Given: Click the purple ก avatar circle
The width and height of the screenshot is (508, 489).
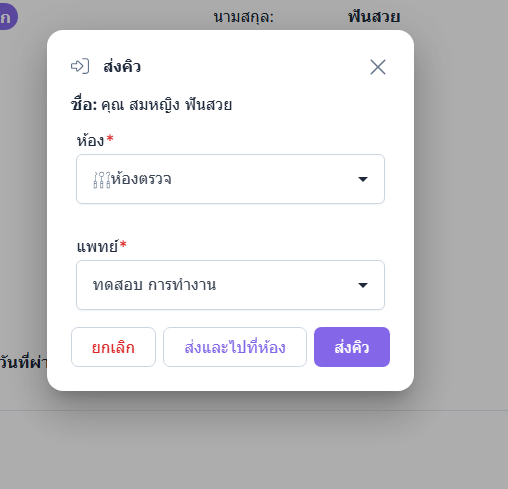Looking at the screenshot, I should (x=7, y=17).
